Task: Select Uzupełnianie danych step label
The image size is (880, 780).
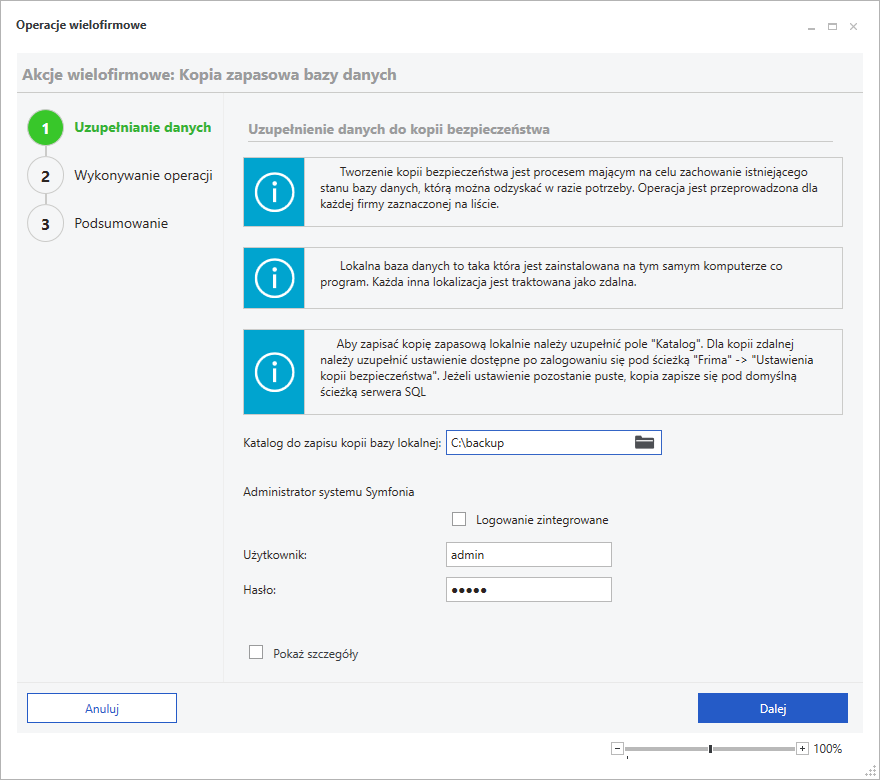Action: [142, 127]
